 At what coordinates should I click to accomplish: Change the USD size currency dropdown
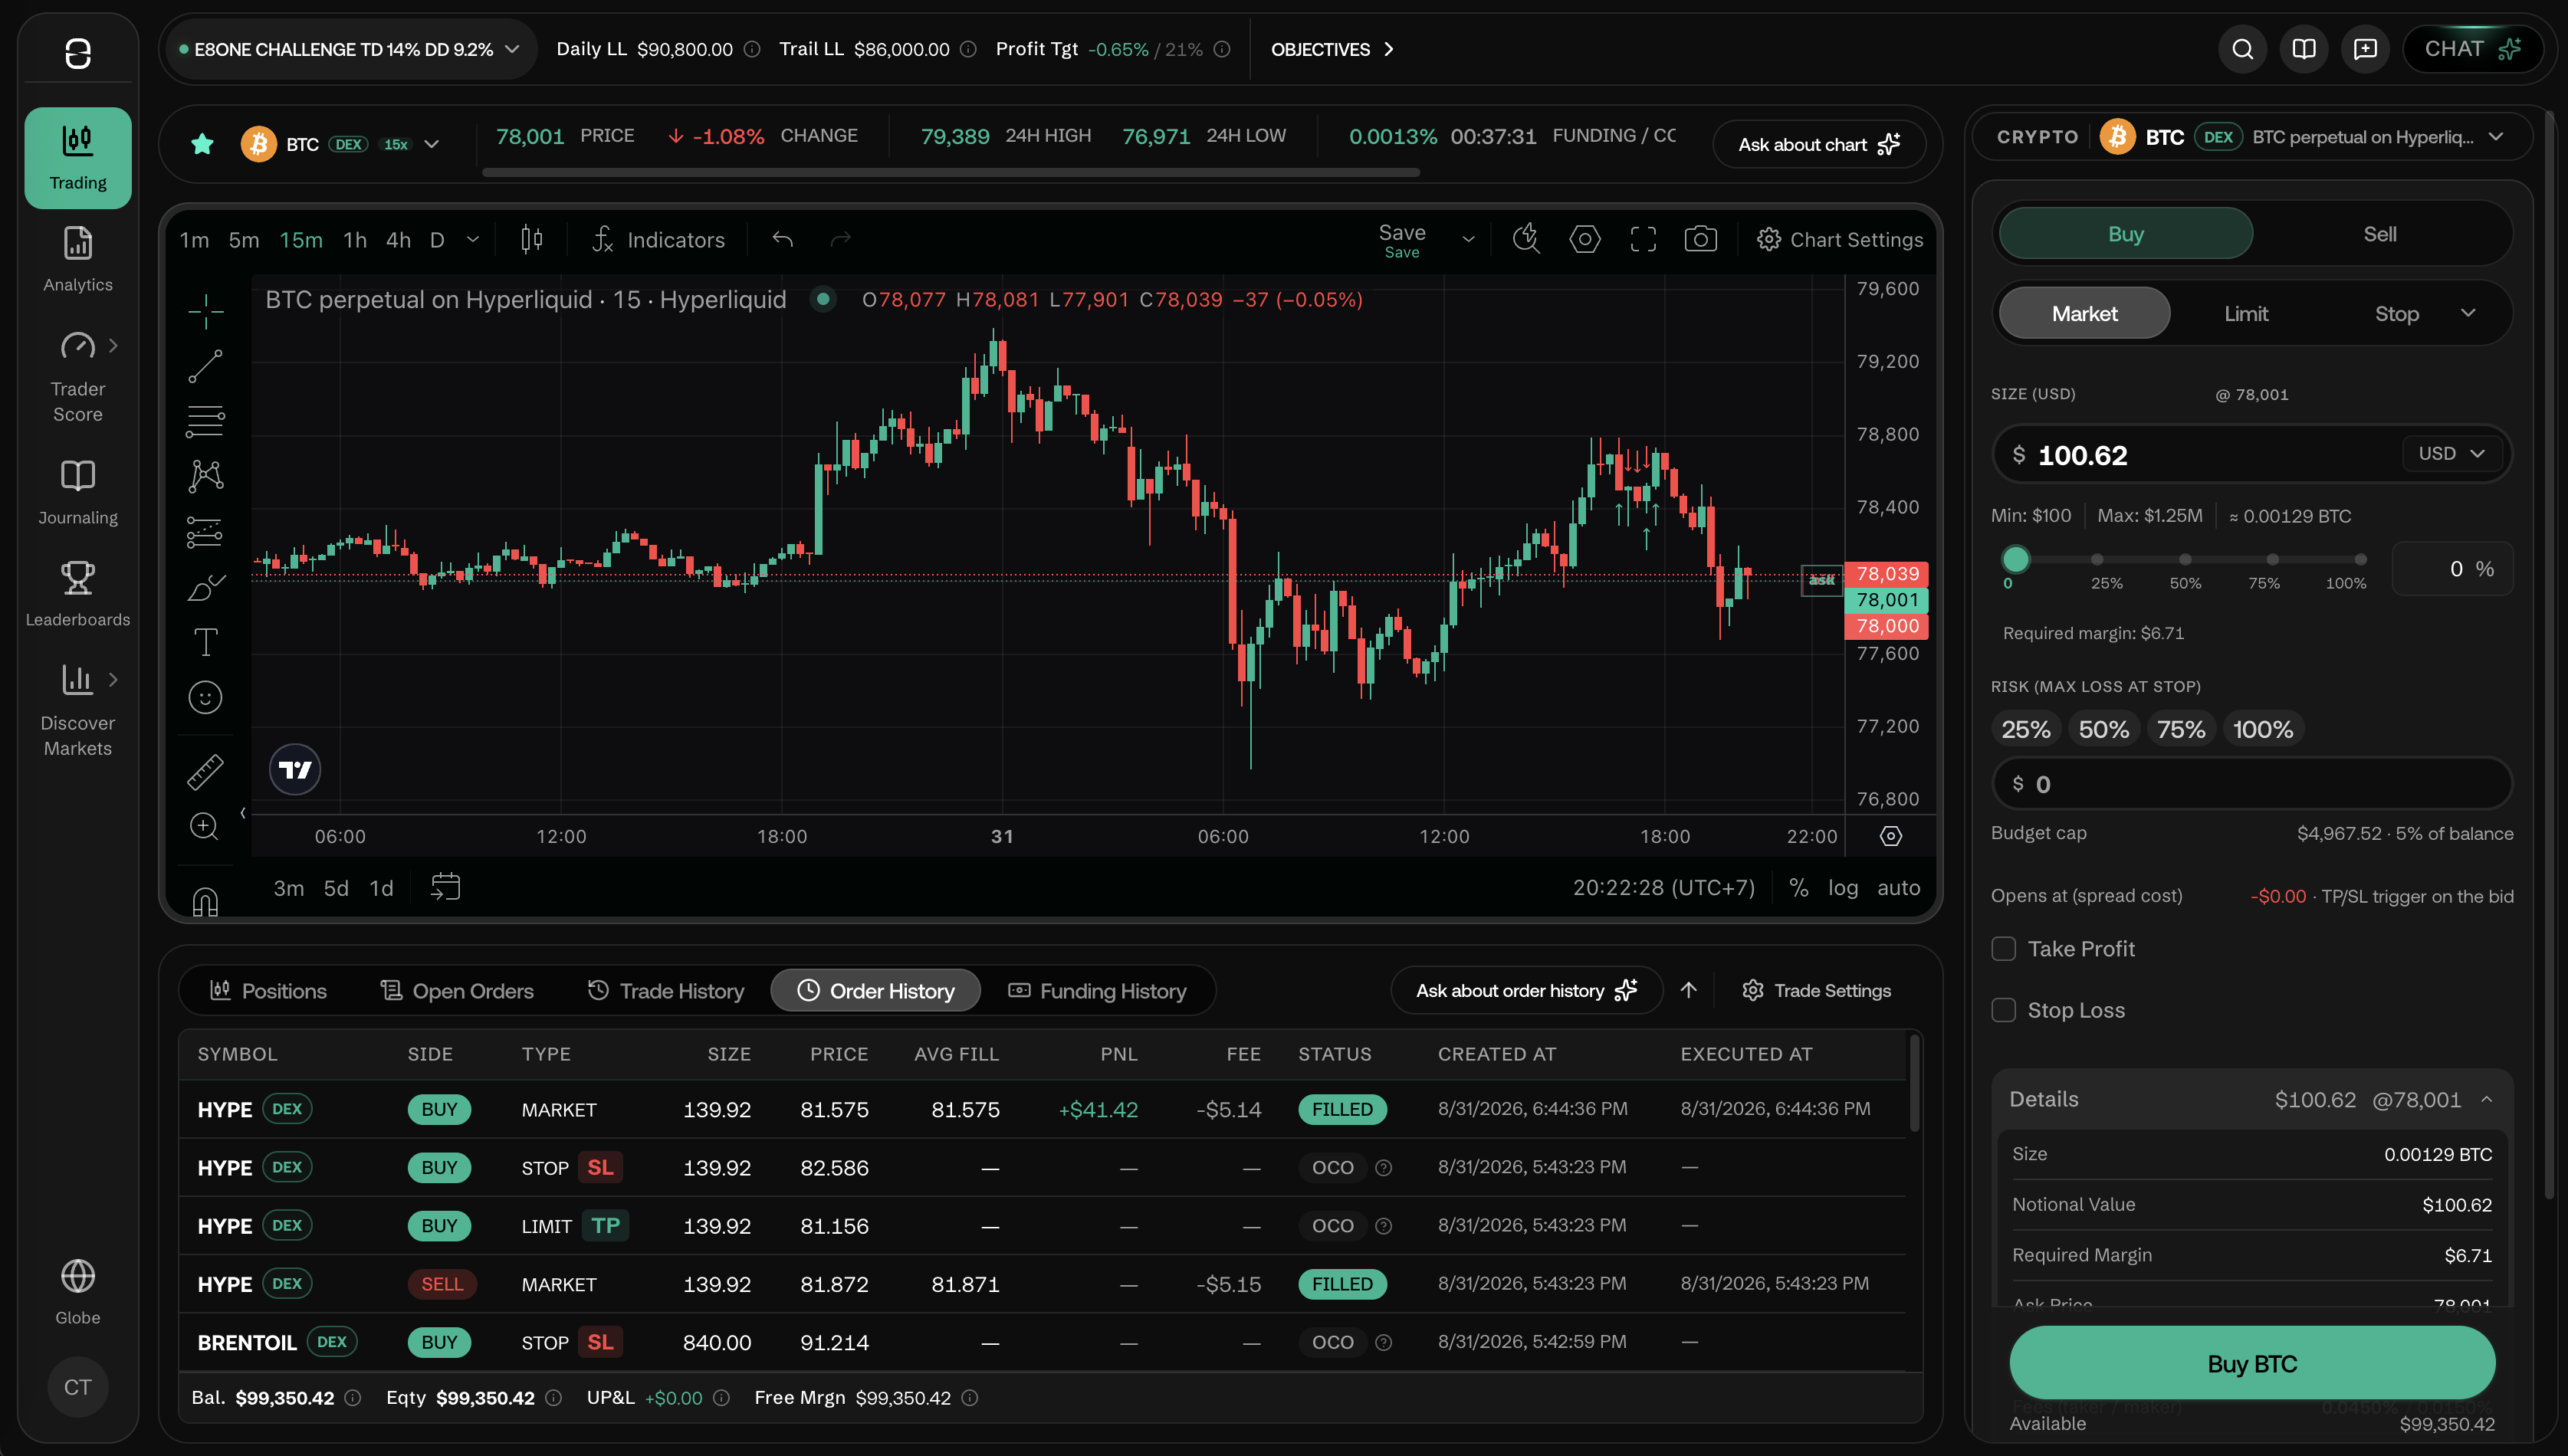(x=2451, y=454)
